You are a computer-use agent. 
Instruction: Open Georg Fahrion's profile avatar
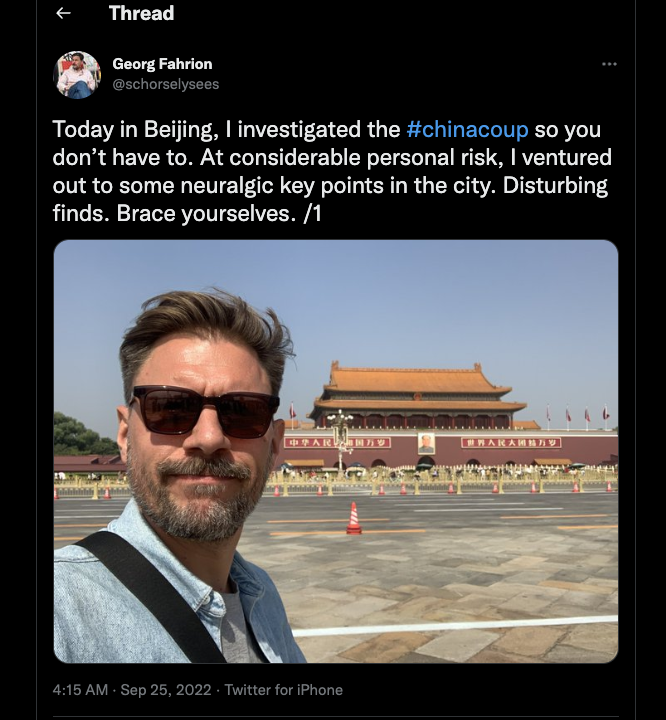pyautogui.click(x=77, y=74)
